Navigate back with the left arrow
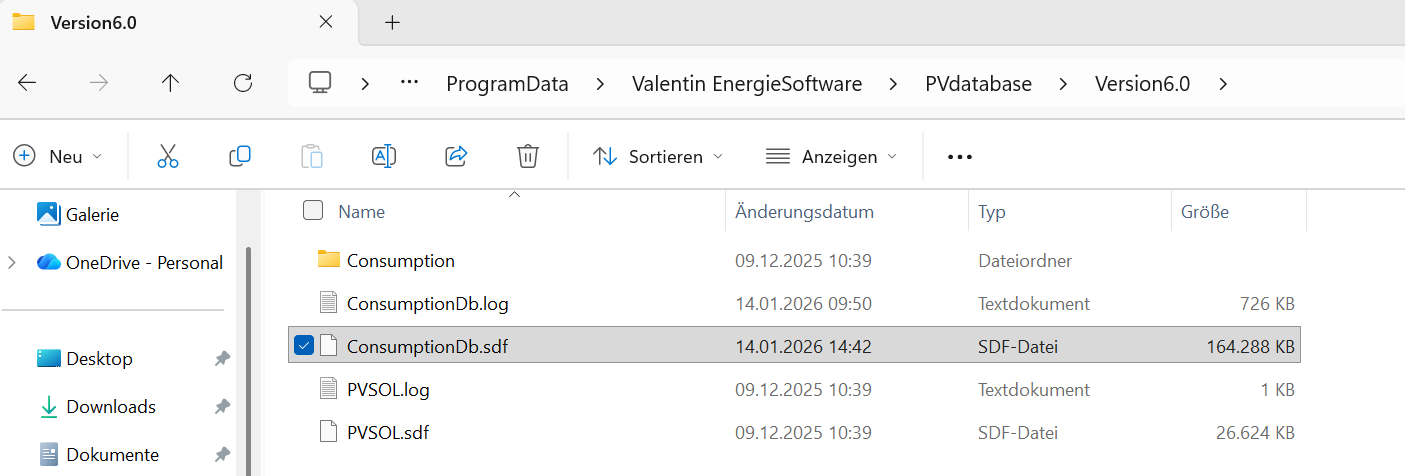Image resolution: width=1405 pixels, height=476 pixels. pyautogui.click(x=28, y=84)
